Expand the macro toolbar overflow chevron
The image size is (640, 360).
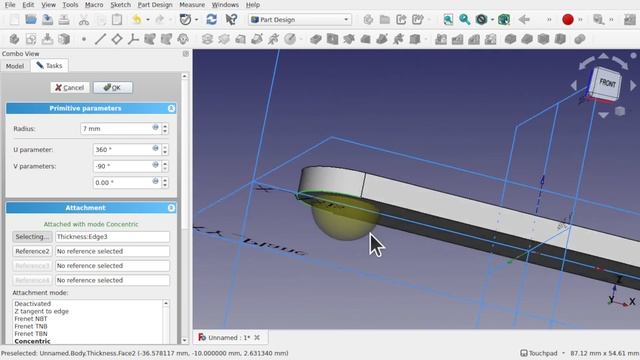point(580,20)
